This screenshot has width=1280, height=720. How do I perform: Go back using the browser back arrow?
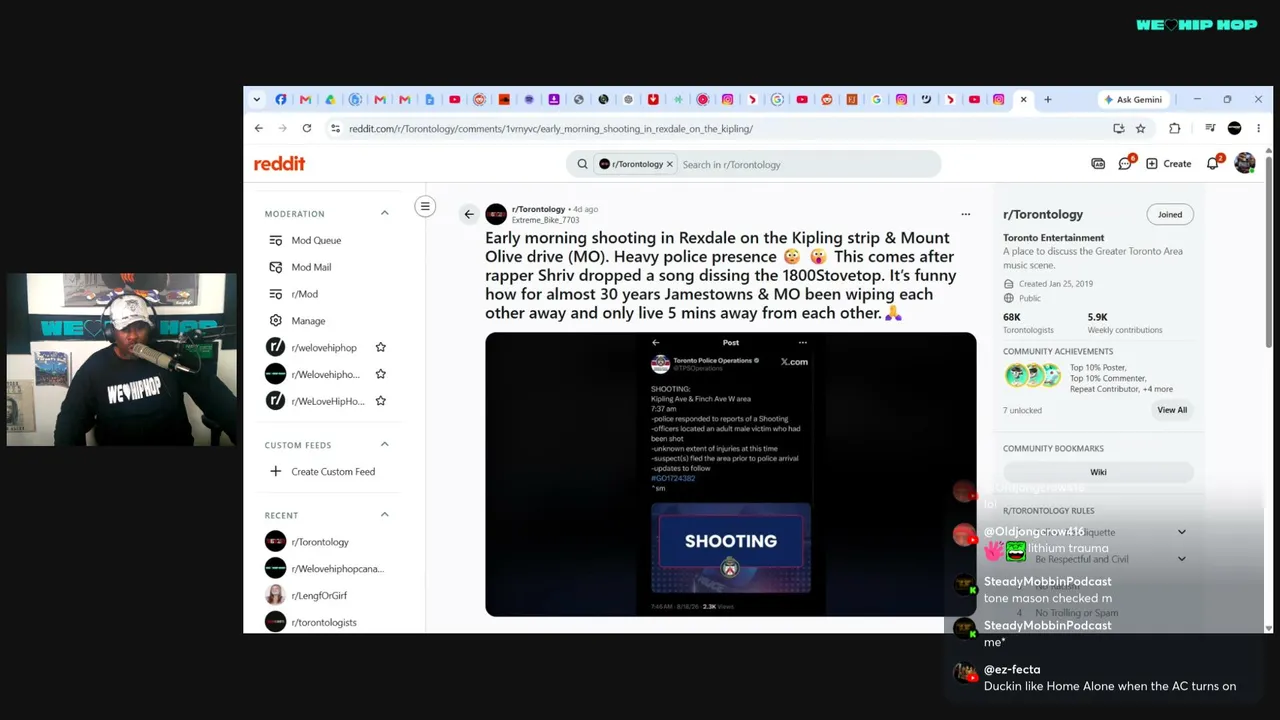point(259,128)
